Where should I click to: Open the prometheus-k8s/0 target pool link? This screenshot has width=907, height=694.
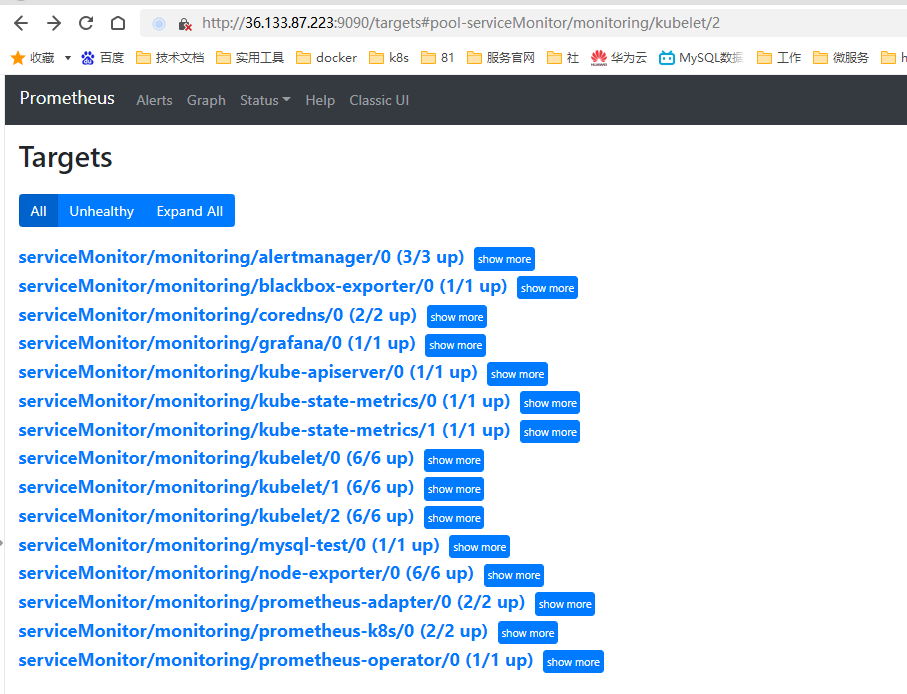coord(253,631)
